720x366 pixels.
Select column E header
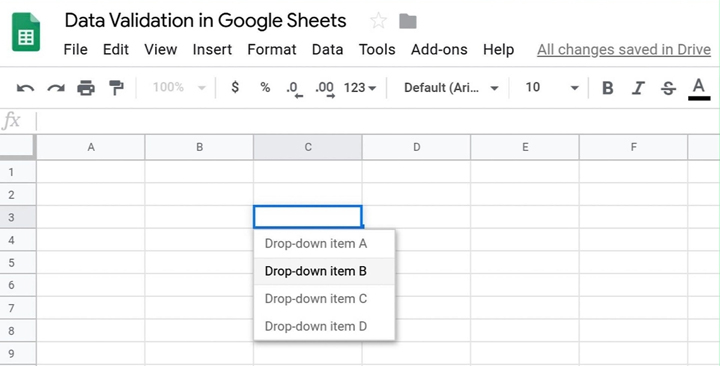point(525,147)
